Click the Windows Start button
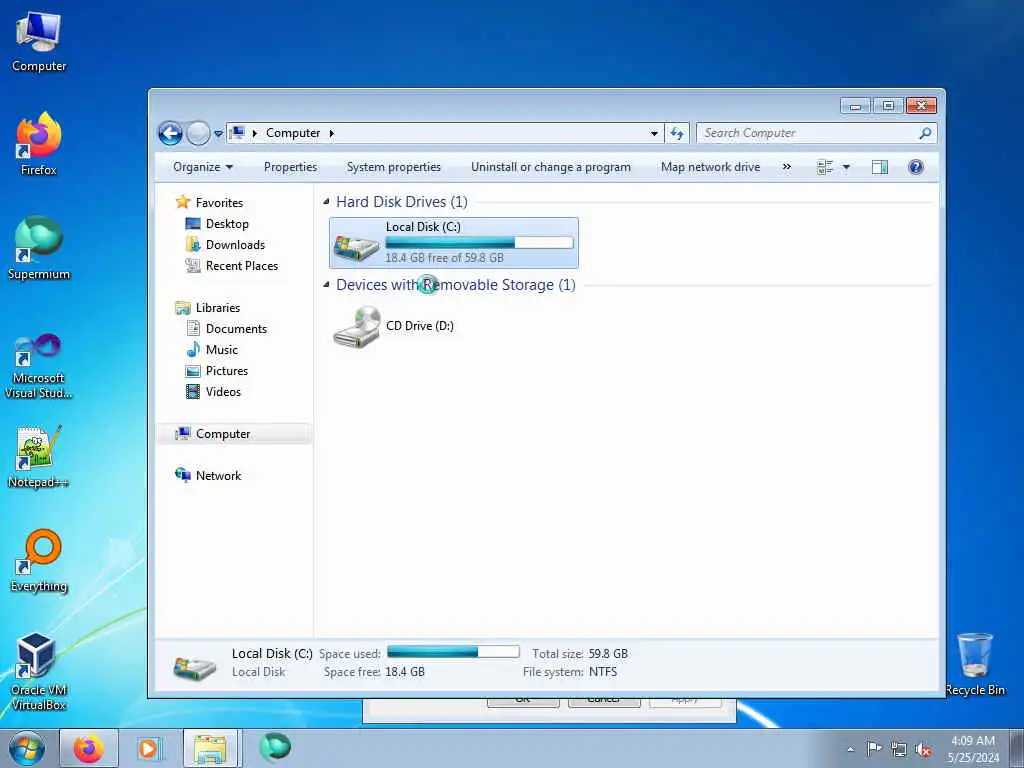The width and height of the screenshot is (1024, 768). click(27, 748)
